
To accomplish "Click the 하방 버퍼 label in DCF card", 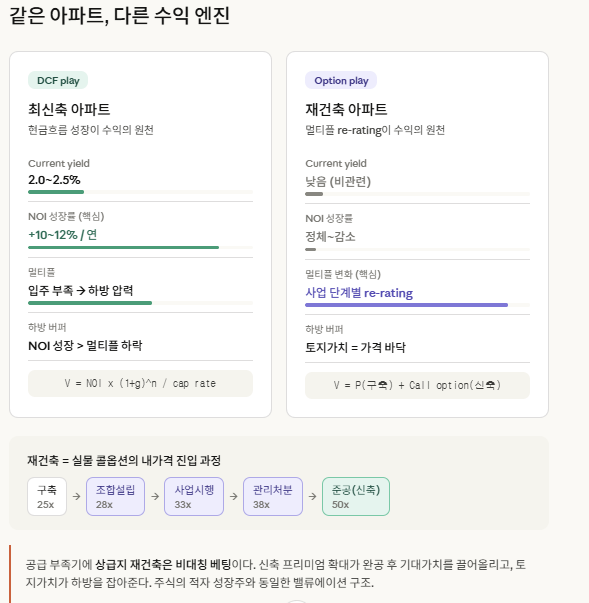I will click(47, 327).
